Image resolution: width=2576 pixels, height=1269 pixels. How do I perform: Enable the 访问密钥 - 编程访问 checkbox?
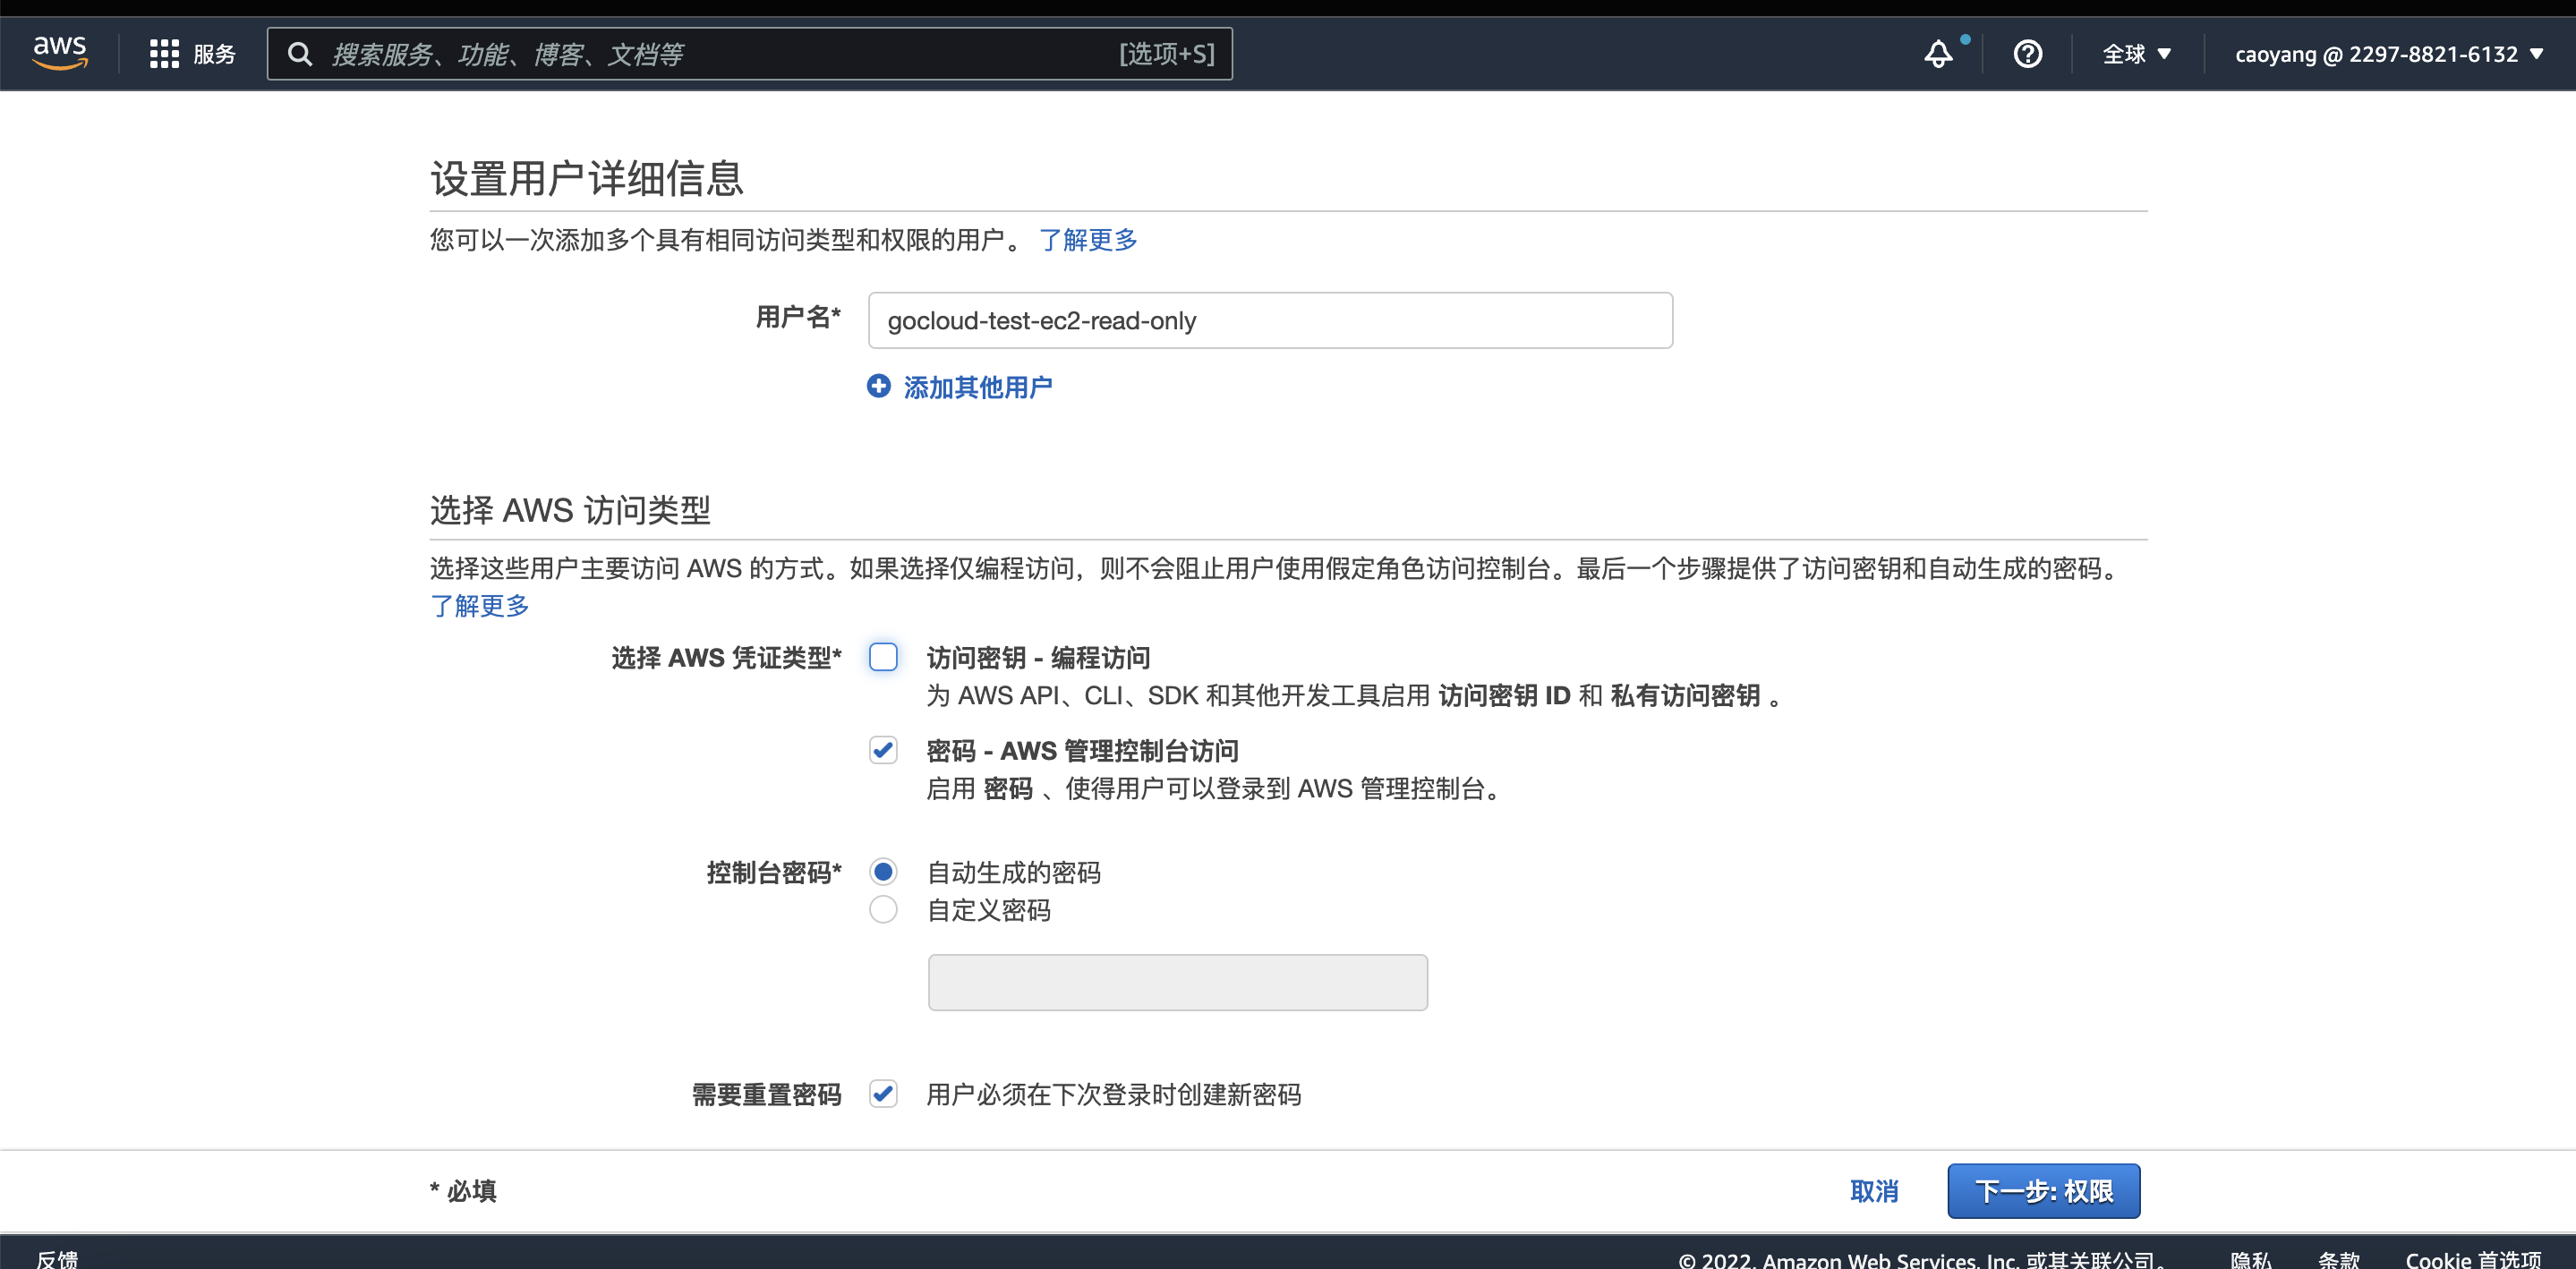click(x=883, y=657)
